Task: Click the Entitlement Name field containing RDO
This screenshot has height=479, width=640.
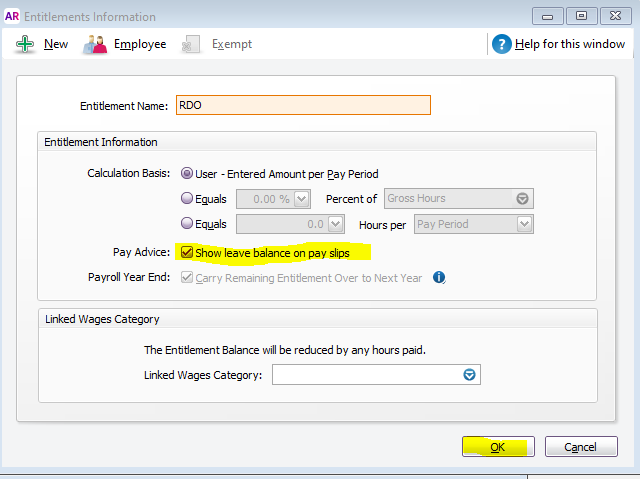Action: (303, 105)
